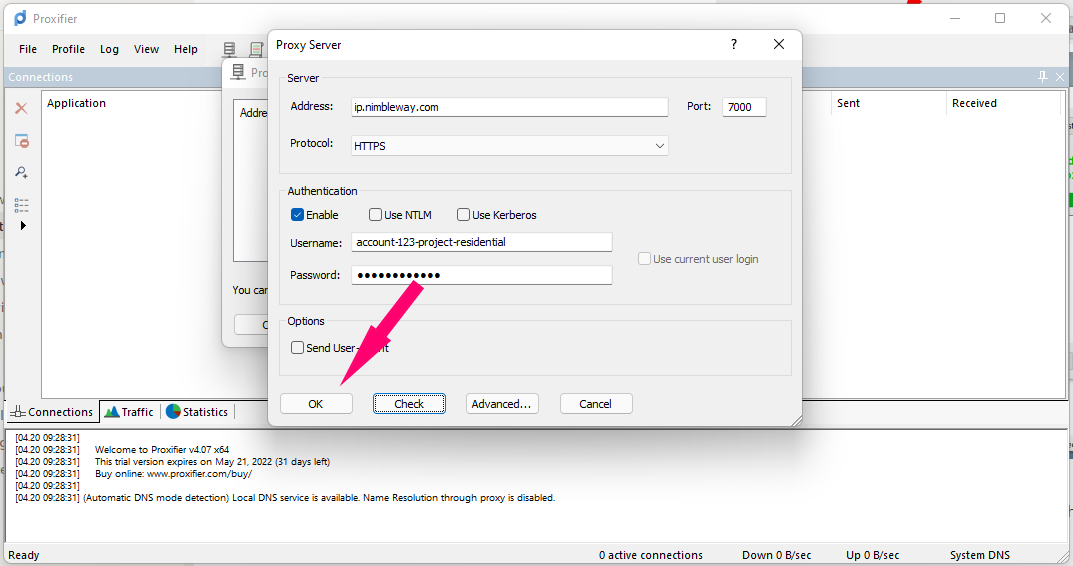The width and height of the screenshot is (1073, 566).
Task: Open the Proxification Rules toolbar icon
Action: (256, 49)
